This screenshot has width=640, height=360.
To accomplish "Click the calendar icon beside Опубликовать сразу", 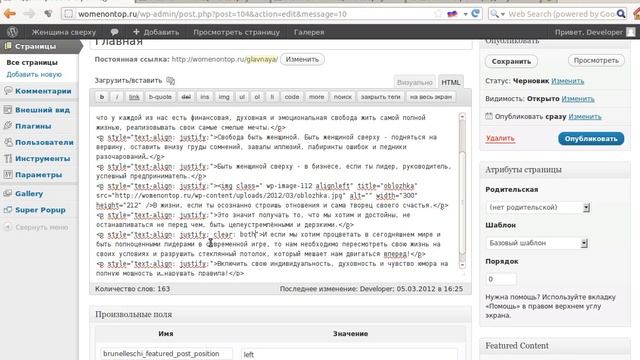I will pyautogui.click(x=489, y=116).
